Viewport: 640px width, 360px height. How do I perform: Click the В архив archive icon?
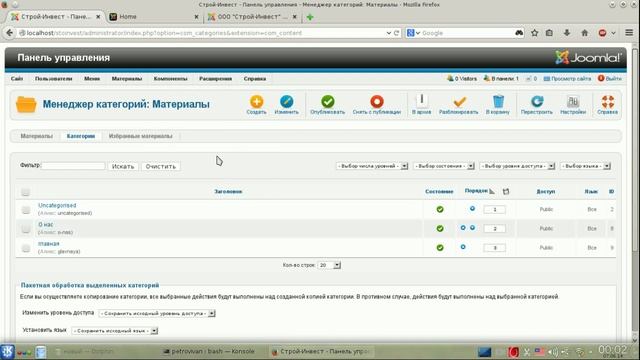(422, 101)
